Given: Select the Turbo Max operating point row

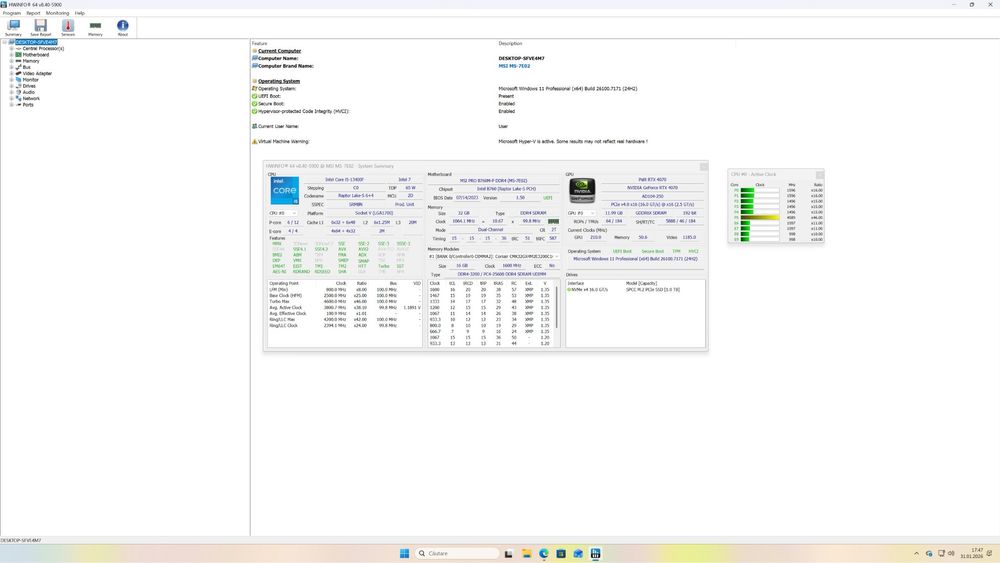Looking at the screenshot, I should point(344,302).
